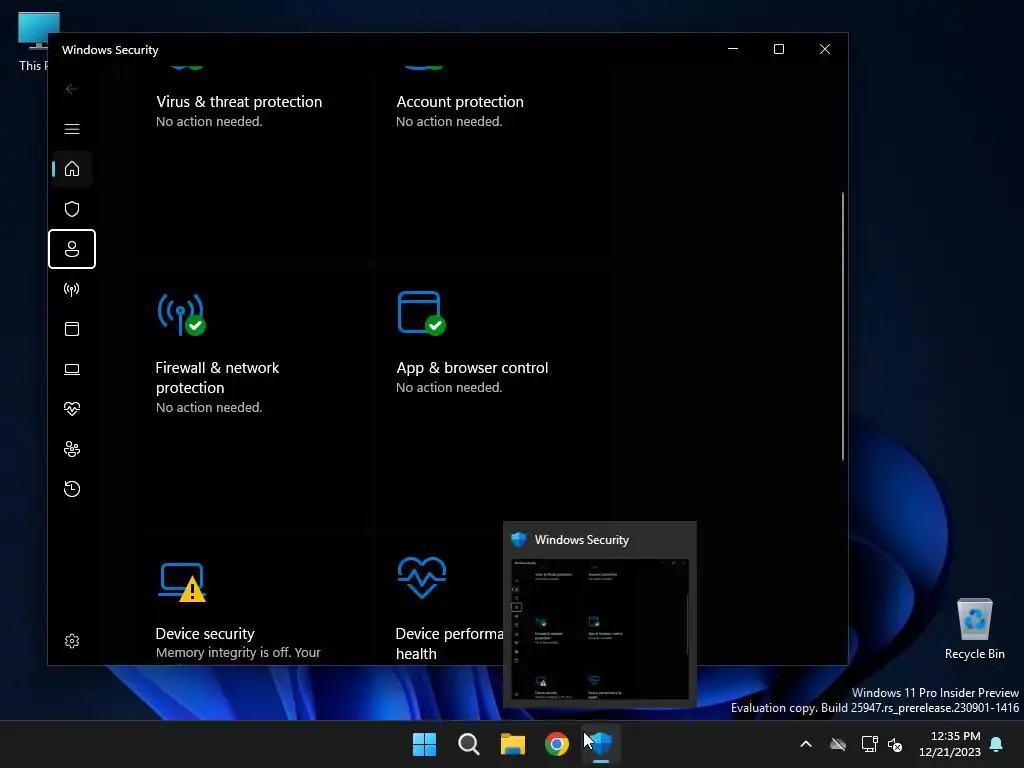Go back with the back arrow

(72, 89)
